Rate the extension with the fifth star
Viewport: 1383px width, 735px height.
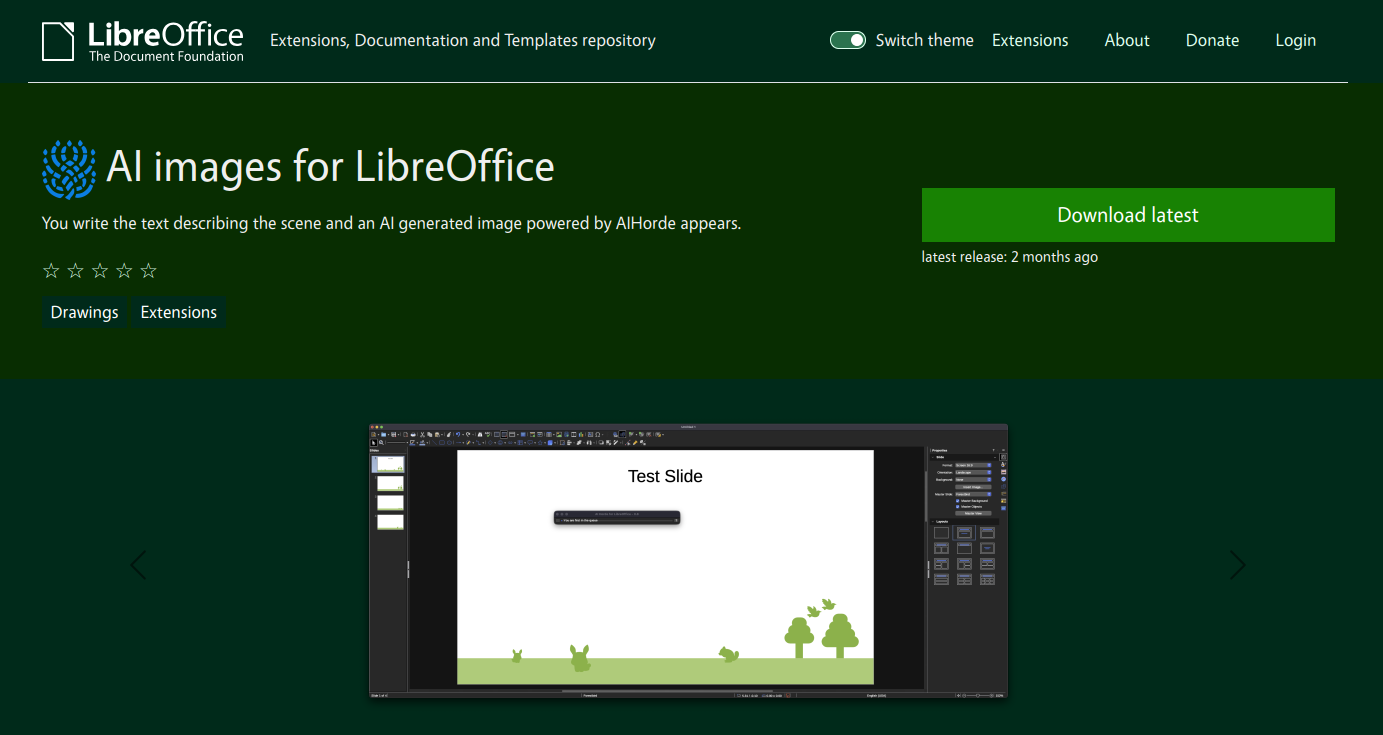pyautogui.click(x=149, y=271)
